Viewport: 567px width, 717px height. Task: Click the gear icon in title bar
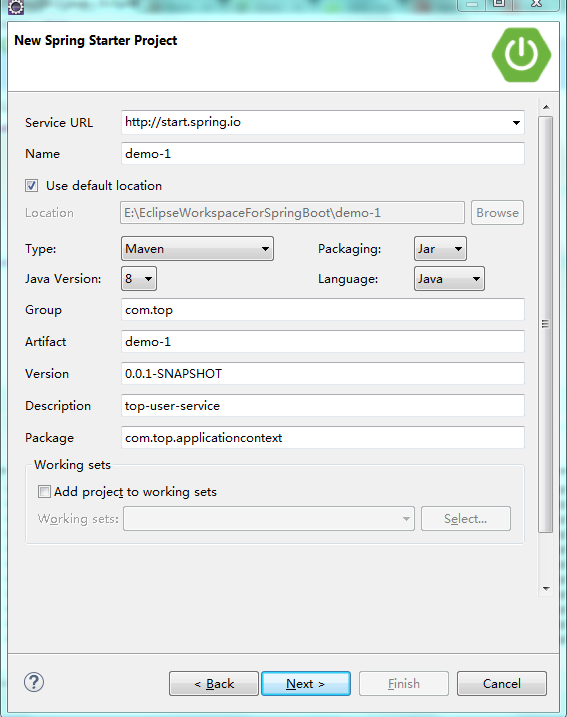coord(16,7)
